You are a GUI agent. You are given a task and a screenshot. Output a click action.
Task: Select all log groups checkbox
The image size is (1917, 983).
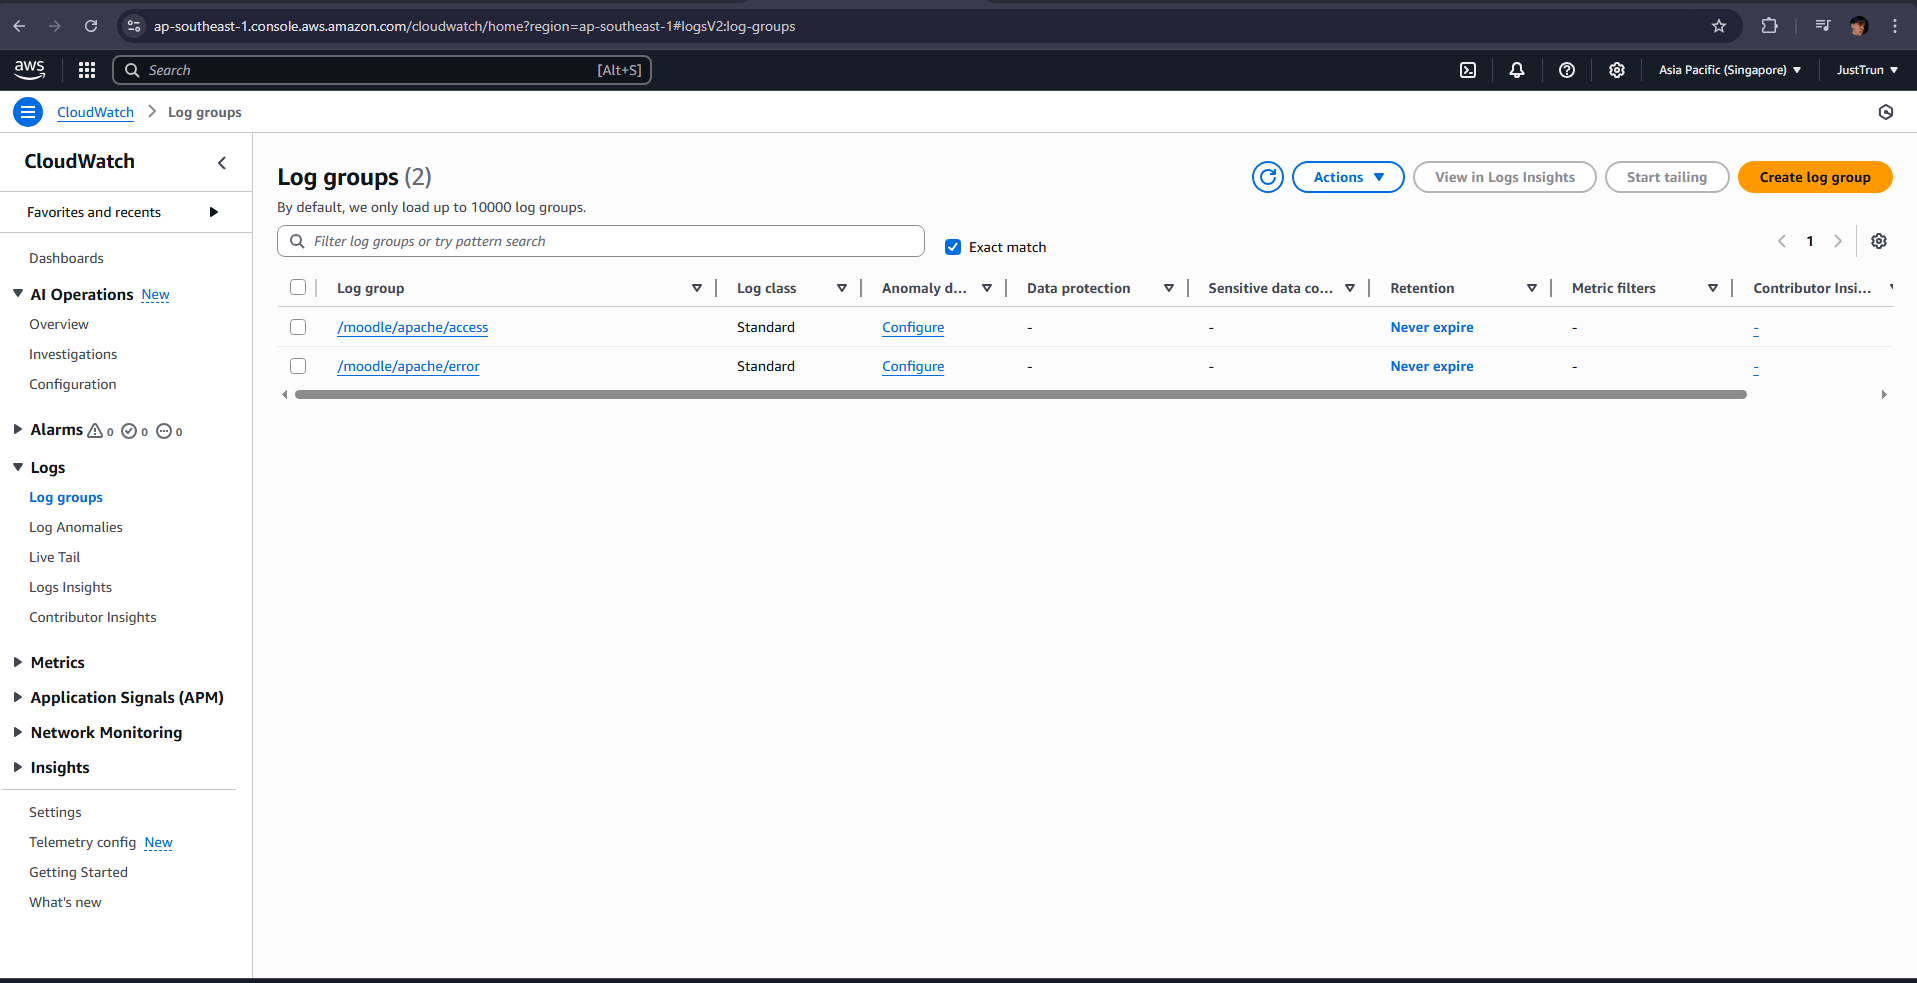[298, 287]
